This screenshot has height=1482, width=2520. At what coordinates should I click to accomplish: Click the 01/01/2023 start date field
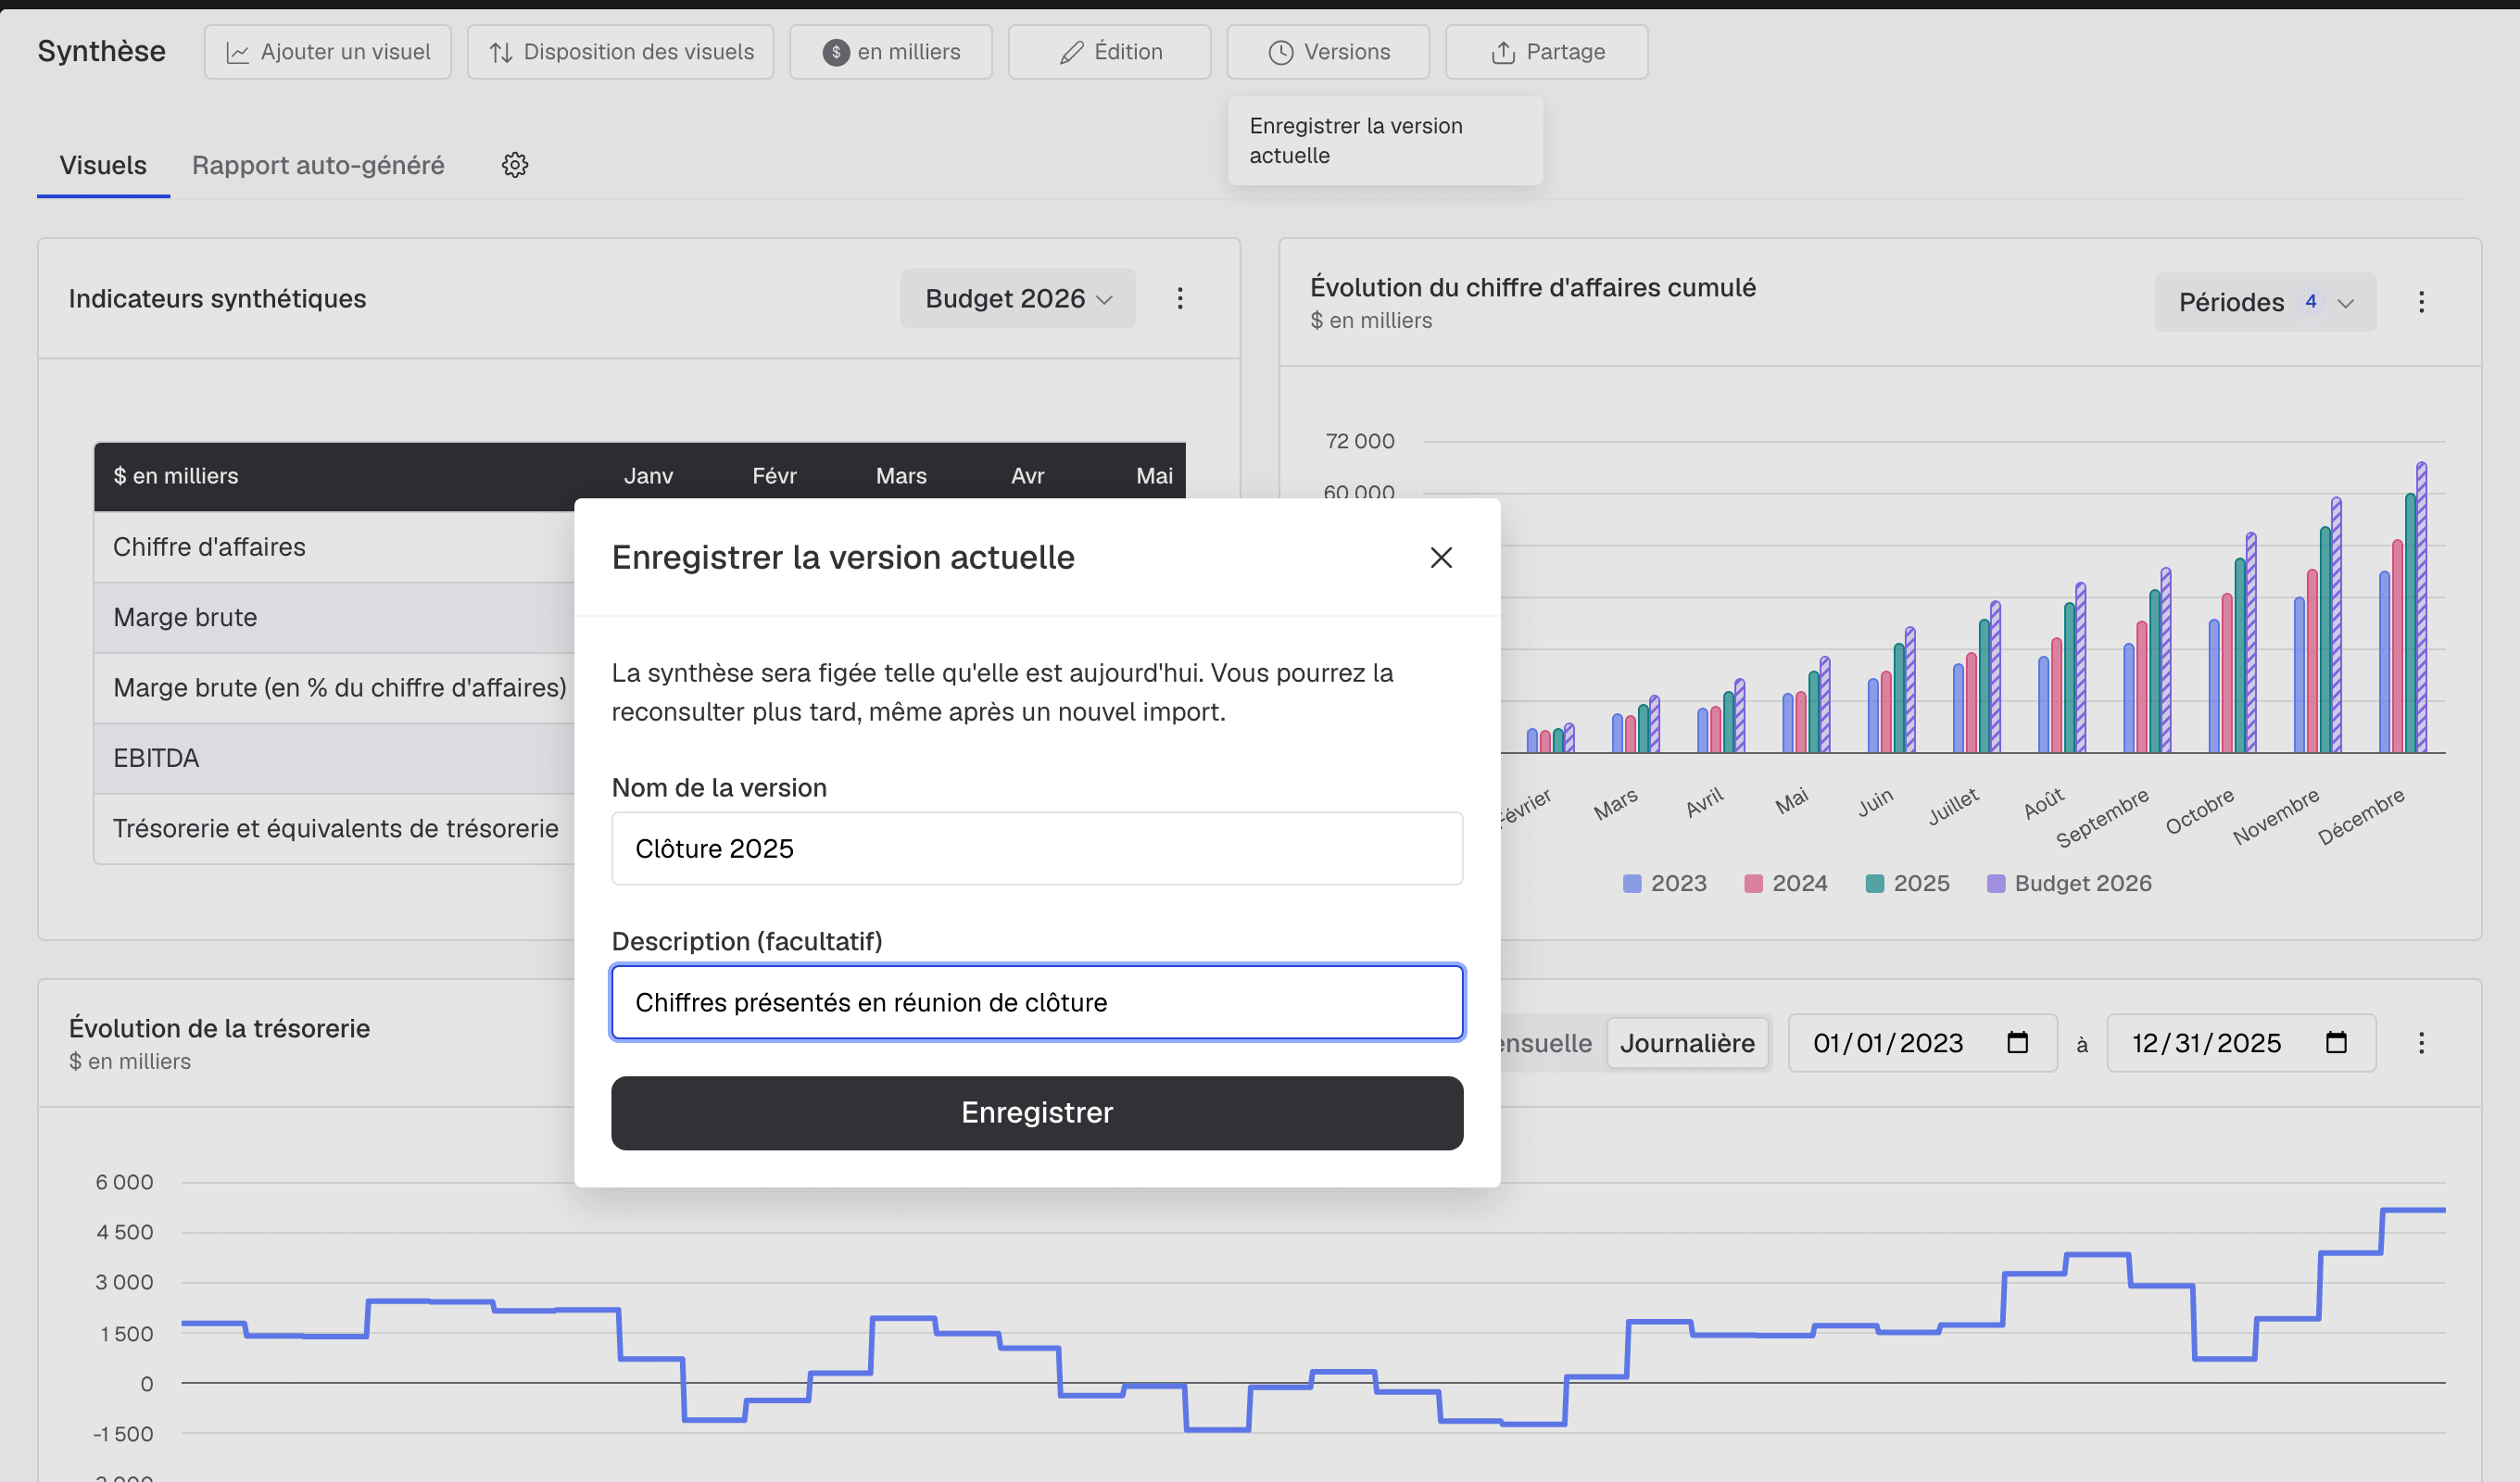(1922, 1043)
